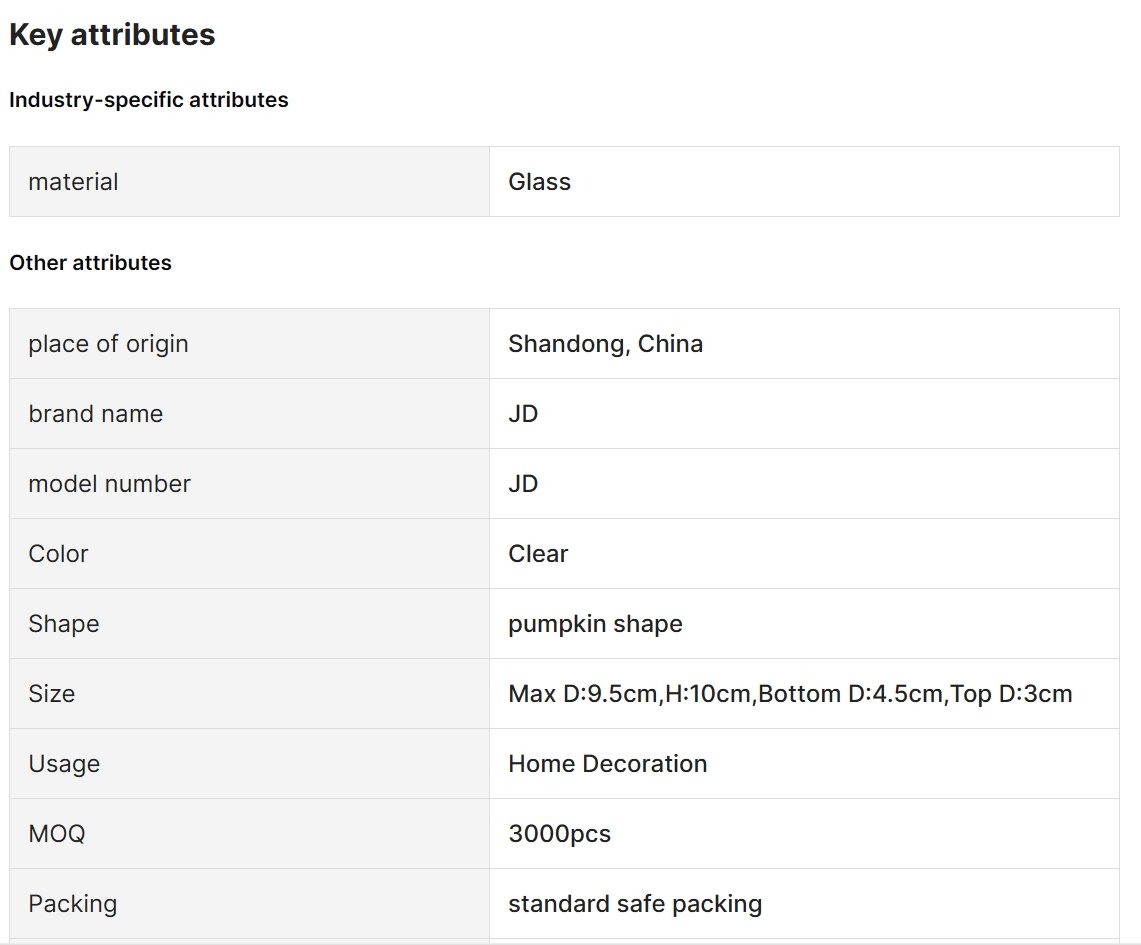
Task: Click the 'Industry-specific attributes' subheading
Action: click(x=149, y=100)
